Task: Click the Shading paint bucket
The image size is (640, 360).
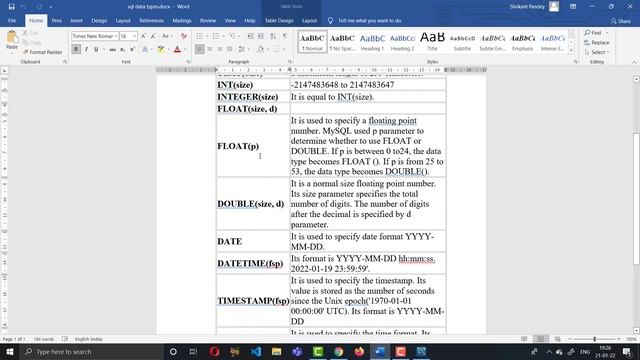Action: (260, 49)
